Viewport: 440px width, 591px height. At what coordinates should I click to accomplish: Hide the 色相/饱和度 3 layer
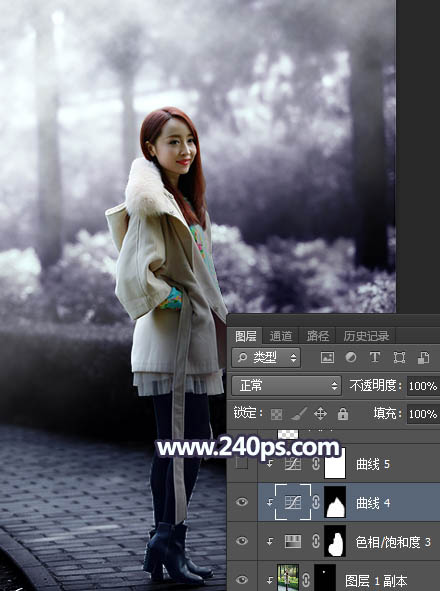point(242,541)
